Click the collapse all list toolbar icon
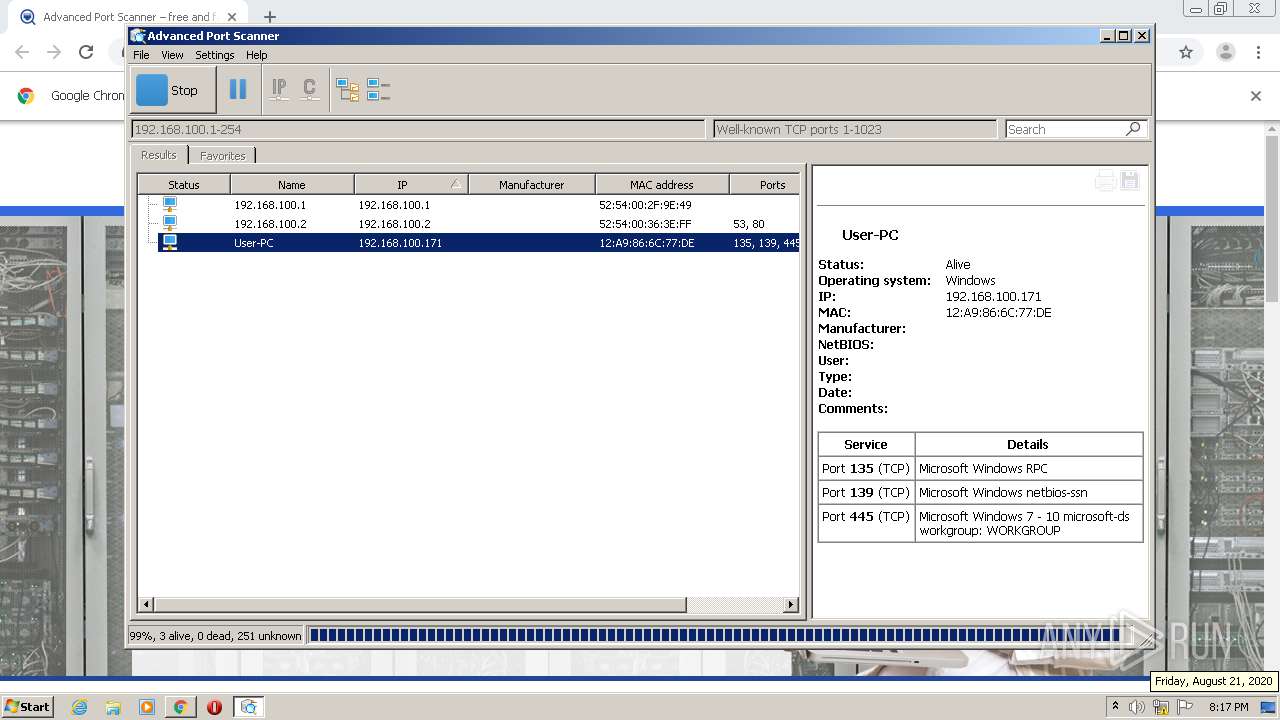The image size is (1280, 720). pyautogui.click(x=378, y=90)
